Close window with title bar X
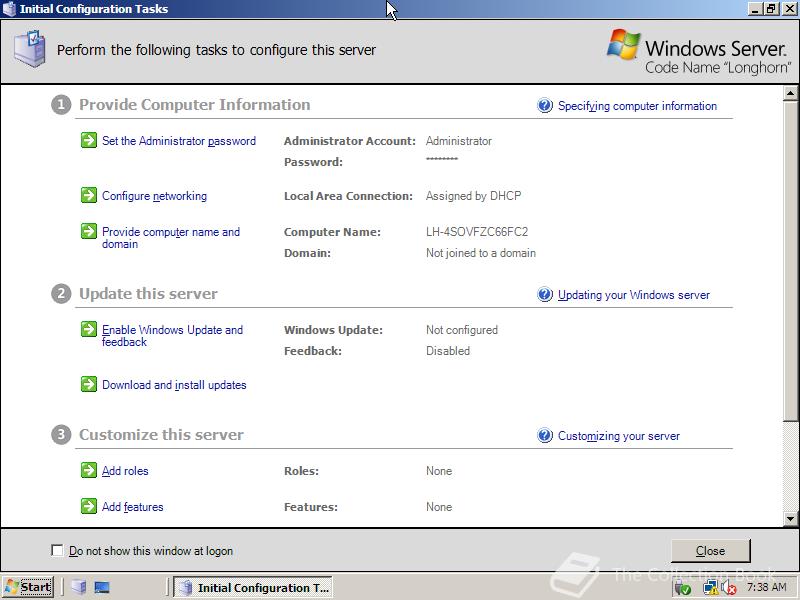 (789, 9)
